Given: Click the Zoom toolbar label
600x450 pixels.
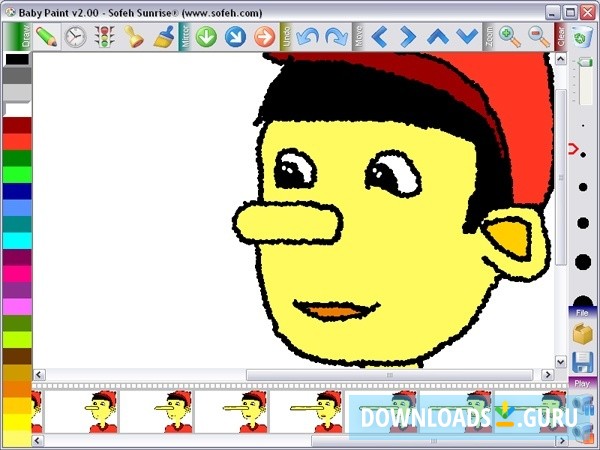Looking at the screenshot, I should click(x=488, y=37).
